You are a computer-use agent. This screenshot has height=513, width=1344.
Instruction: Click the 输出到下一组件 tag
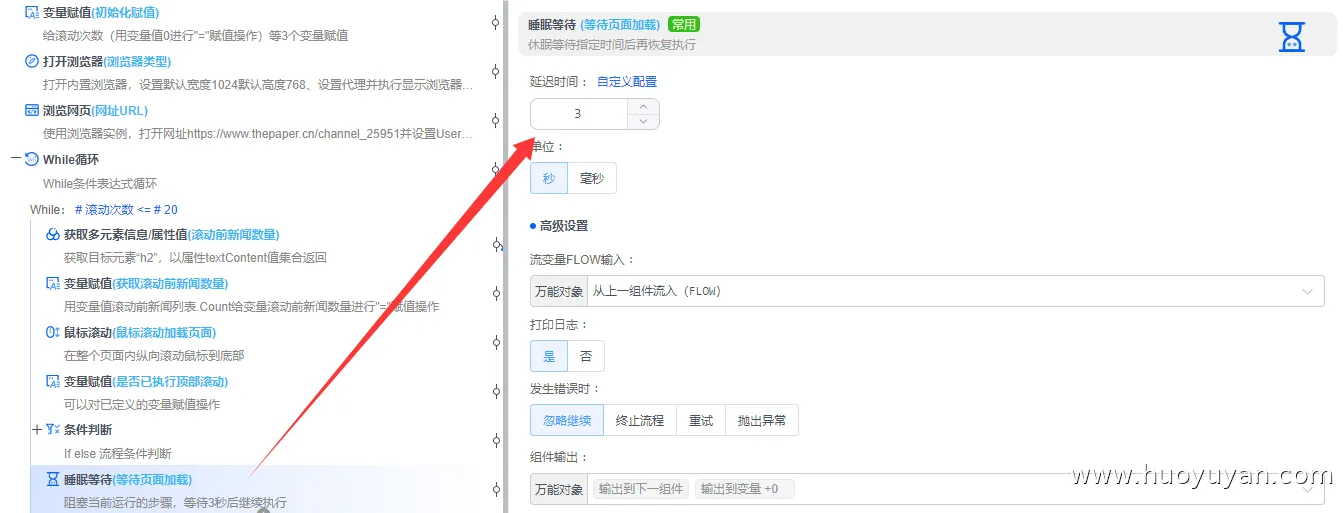[641, 489]
